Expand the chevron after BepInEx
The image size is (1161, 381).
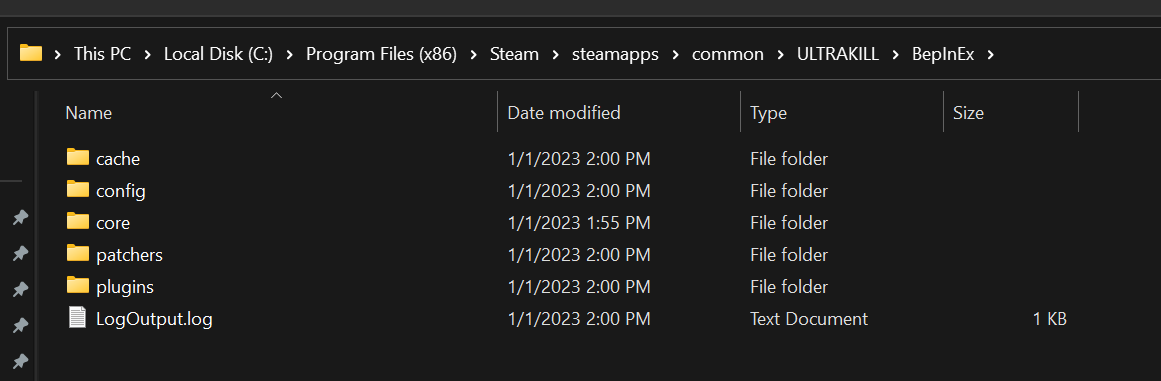coord(991,54)
